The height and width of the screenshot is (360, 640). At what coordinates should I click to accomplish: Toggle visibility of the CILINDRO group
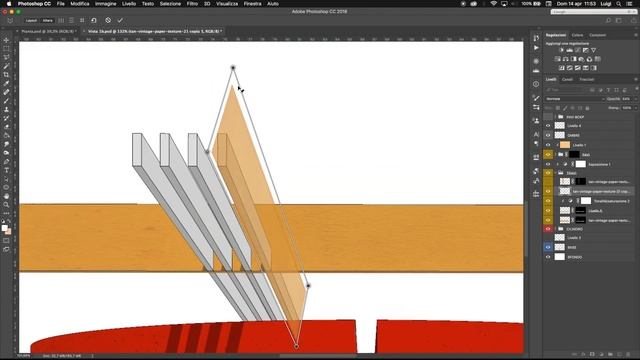[x=548, y=229]
